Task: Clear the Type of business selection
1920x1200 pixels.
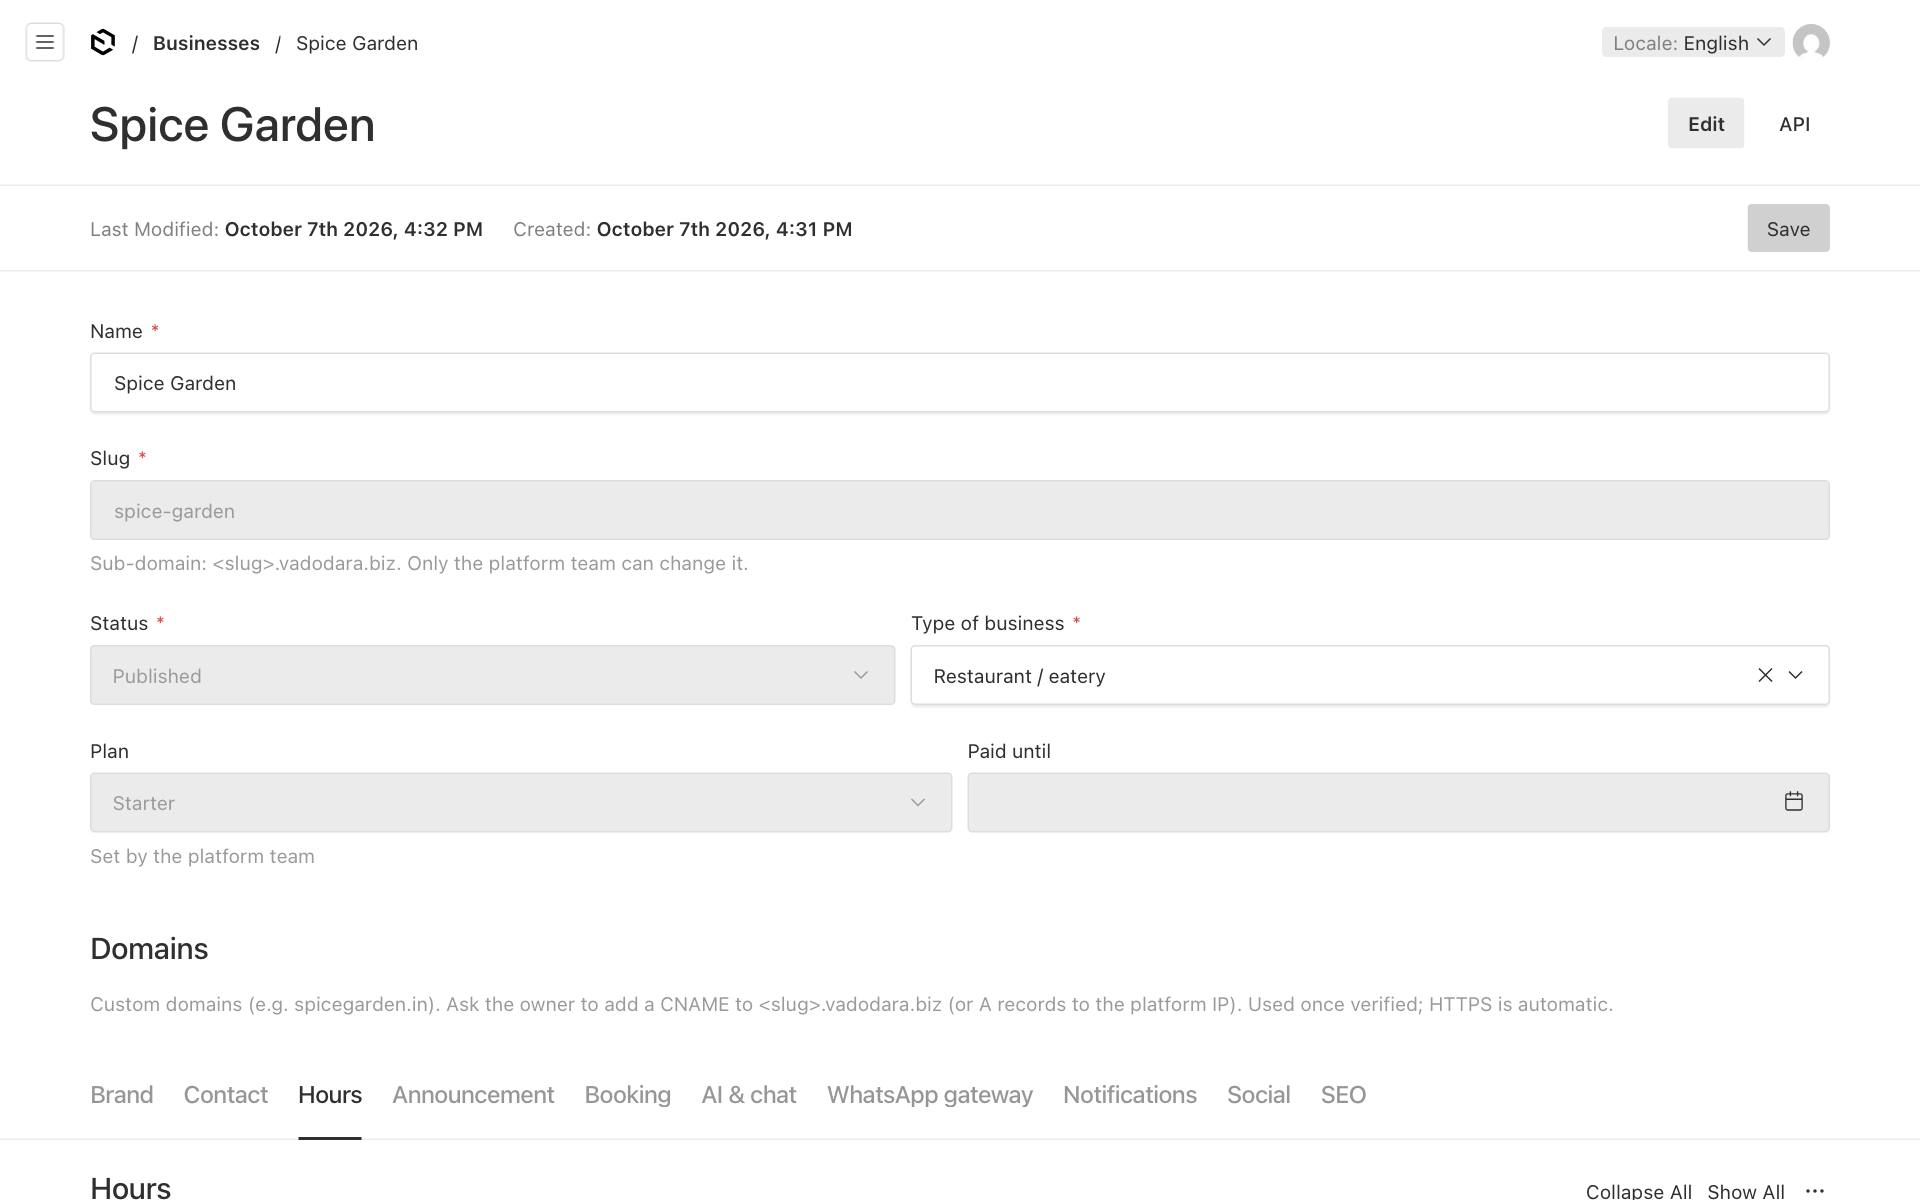Action: coord(1765,675)
